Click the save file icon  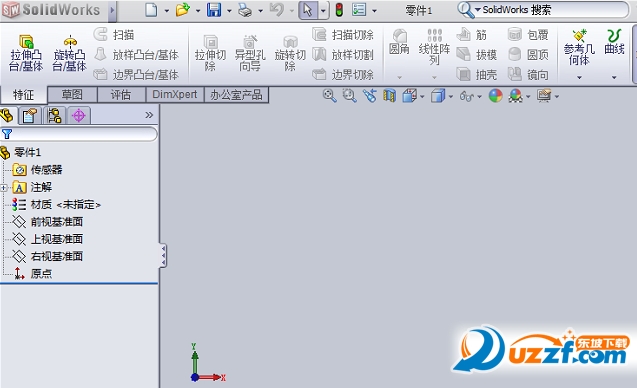click(214, 10)
